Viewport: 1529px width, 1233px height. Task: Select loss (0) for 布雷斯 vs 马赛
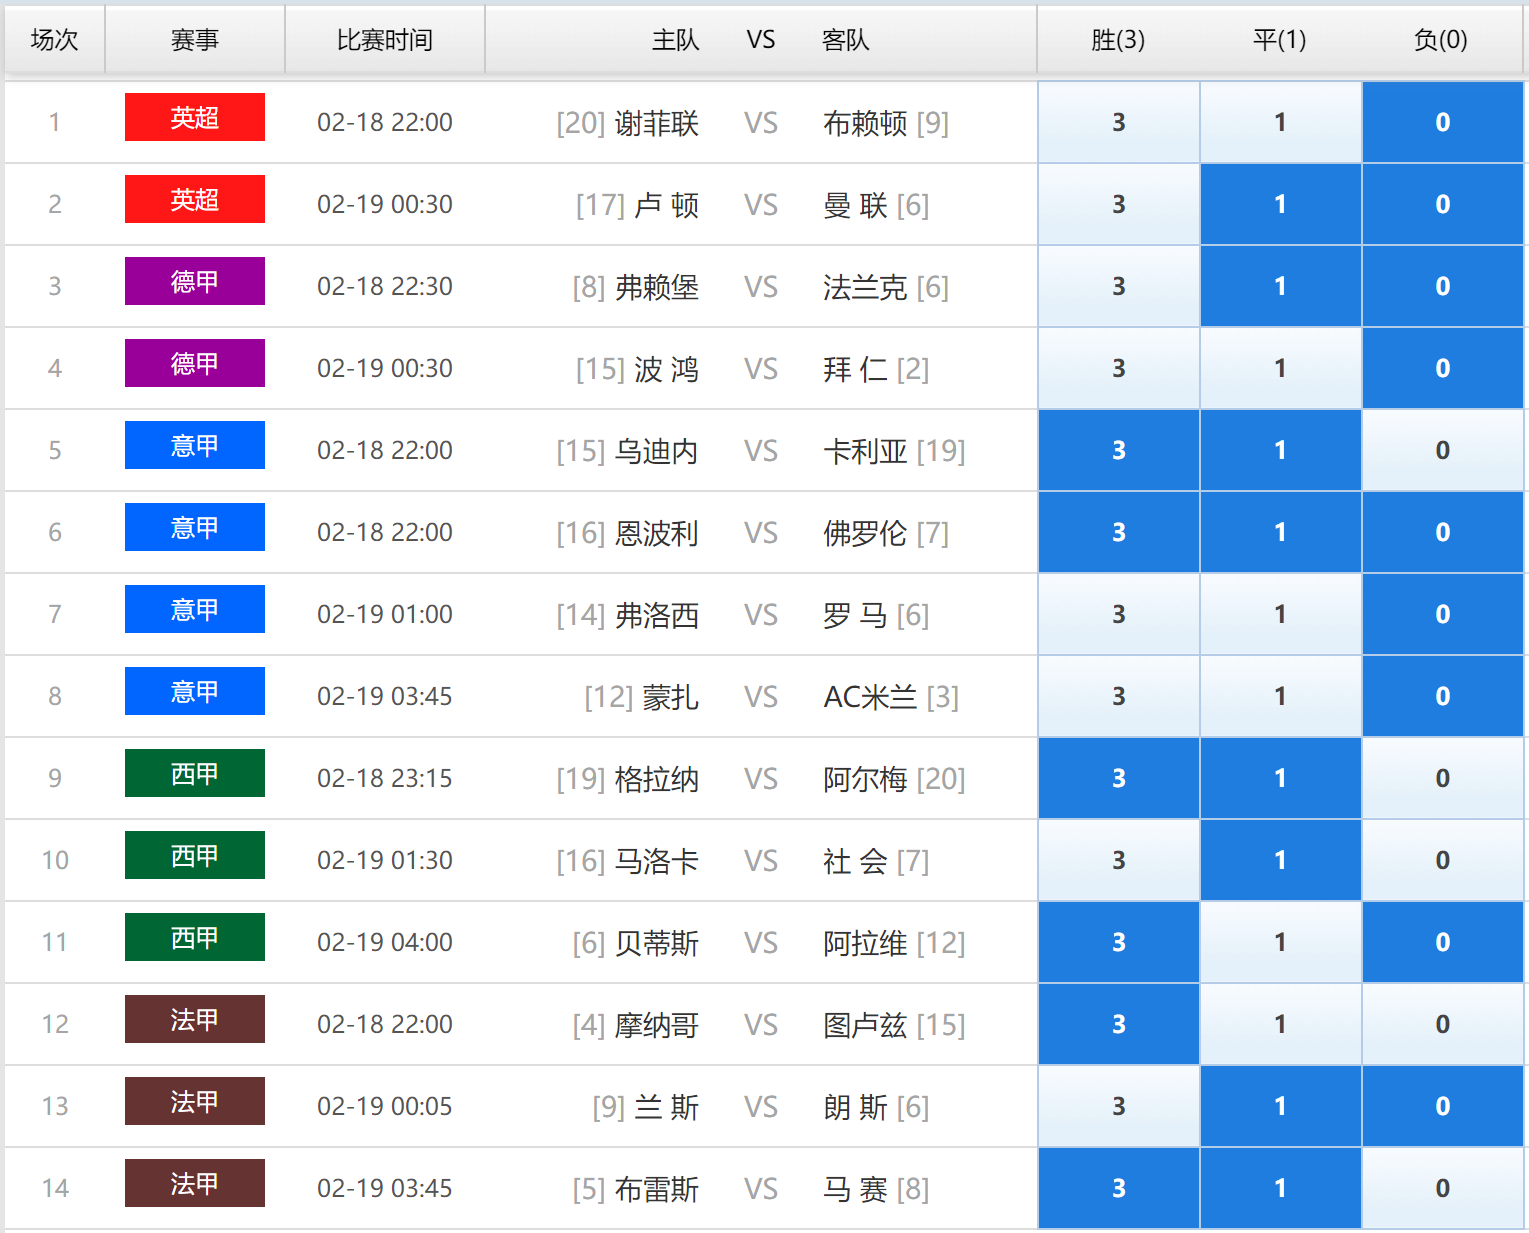[x=1443, y=1188]
